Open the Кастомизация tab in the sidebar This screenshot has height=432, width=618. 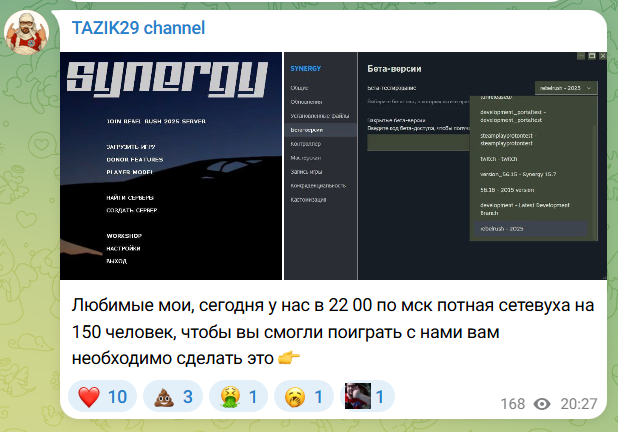(x=308, y=200)
